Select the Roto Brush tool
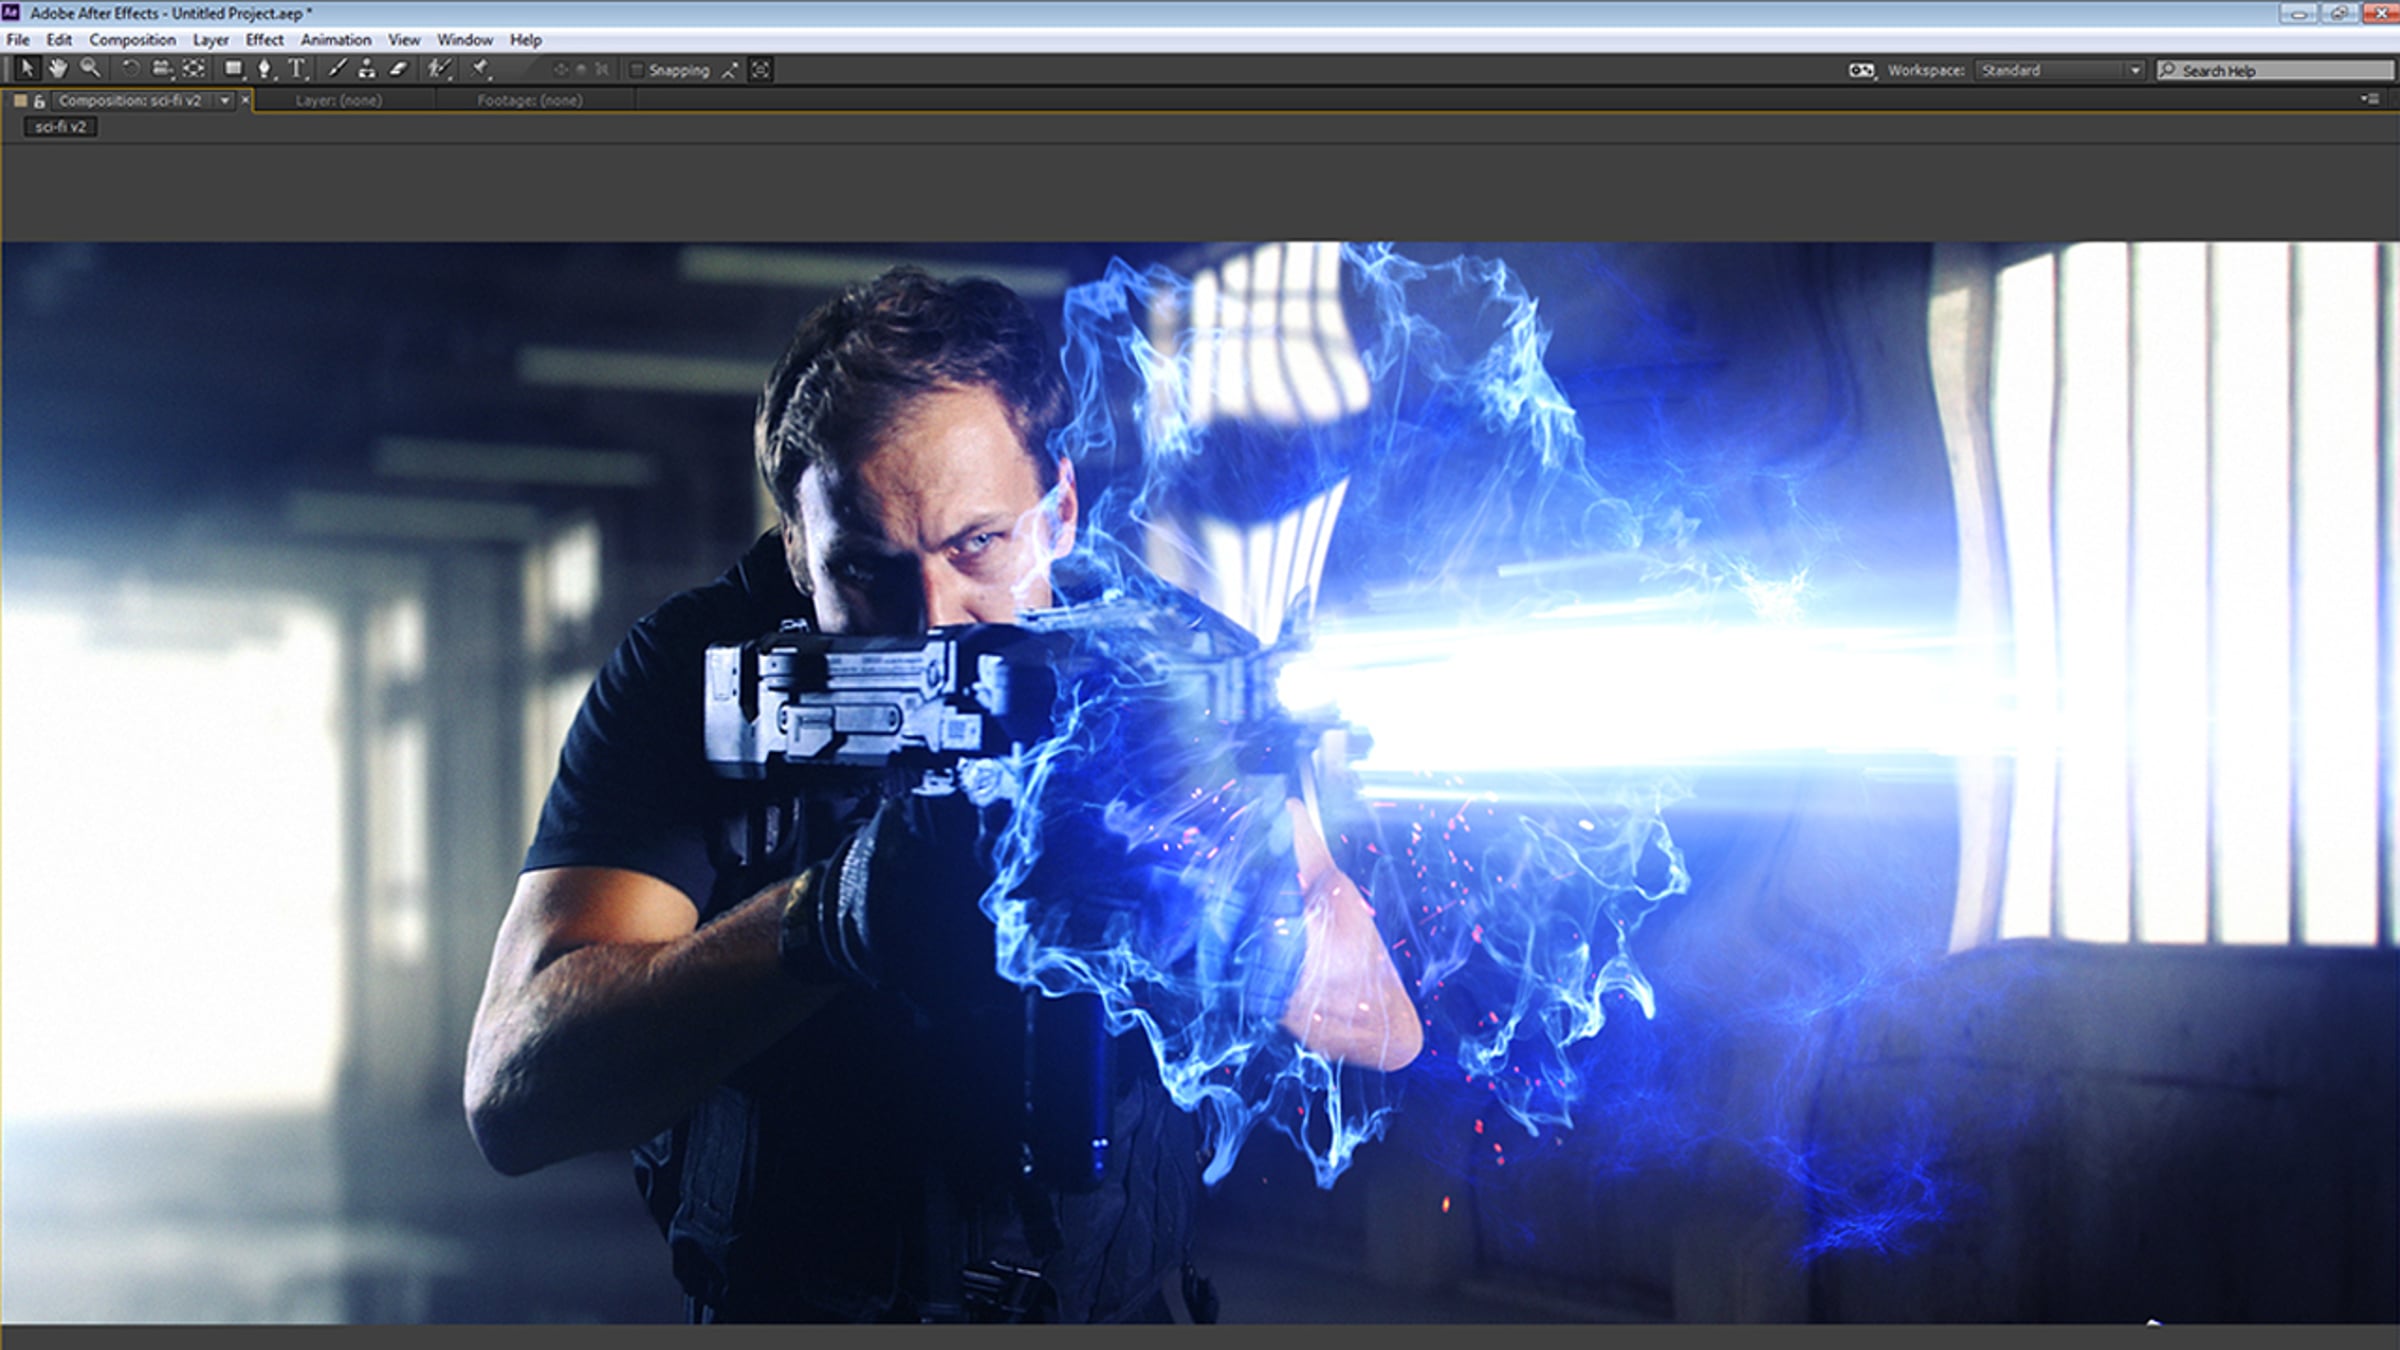Viewport: 2400px width, 1350px height. [439, 69]
